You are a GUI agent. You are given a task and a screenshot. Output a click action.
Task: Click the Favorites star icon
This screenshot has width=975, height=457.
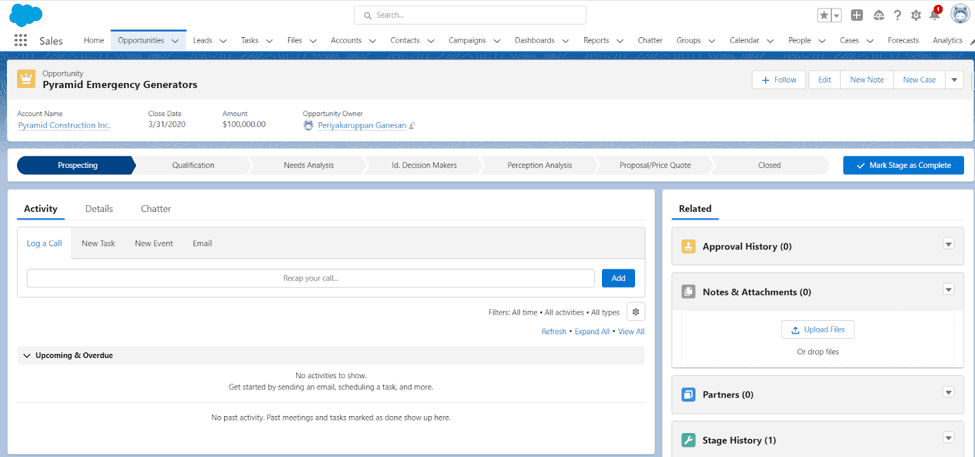pyautogui.click(x=824, y=16)
